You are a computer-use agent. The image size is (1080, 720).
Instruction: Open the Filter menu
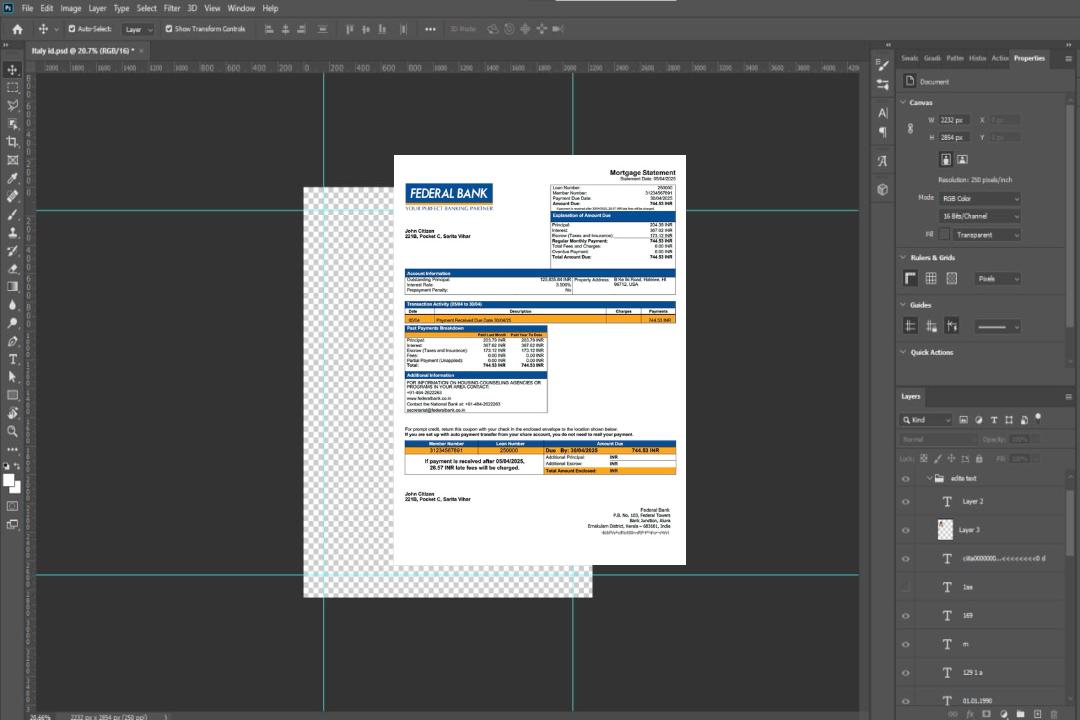click(172, 8)
